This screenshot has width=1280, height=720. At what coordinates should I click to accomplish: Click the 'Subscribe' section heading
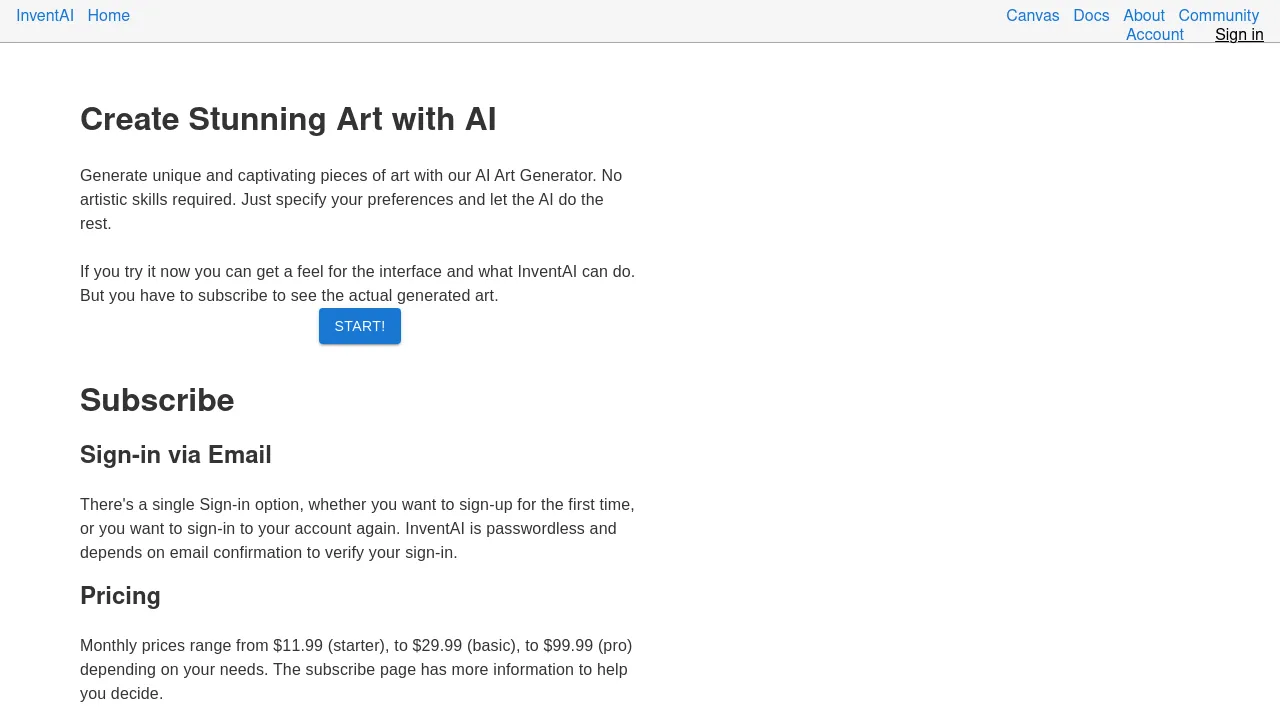coord(157,400)
